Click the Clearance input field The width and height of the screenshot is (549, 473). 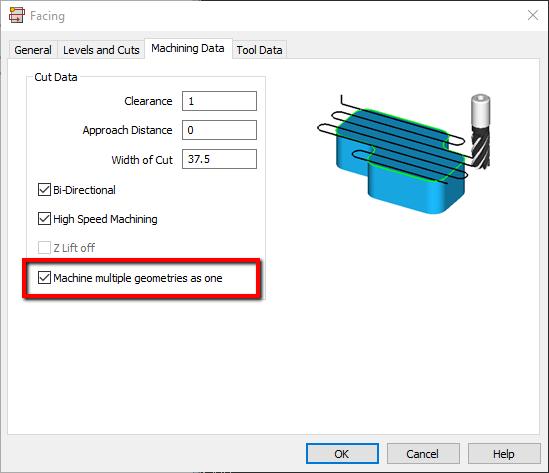pyautogui.click(x=220, y=101)
